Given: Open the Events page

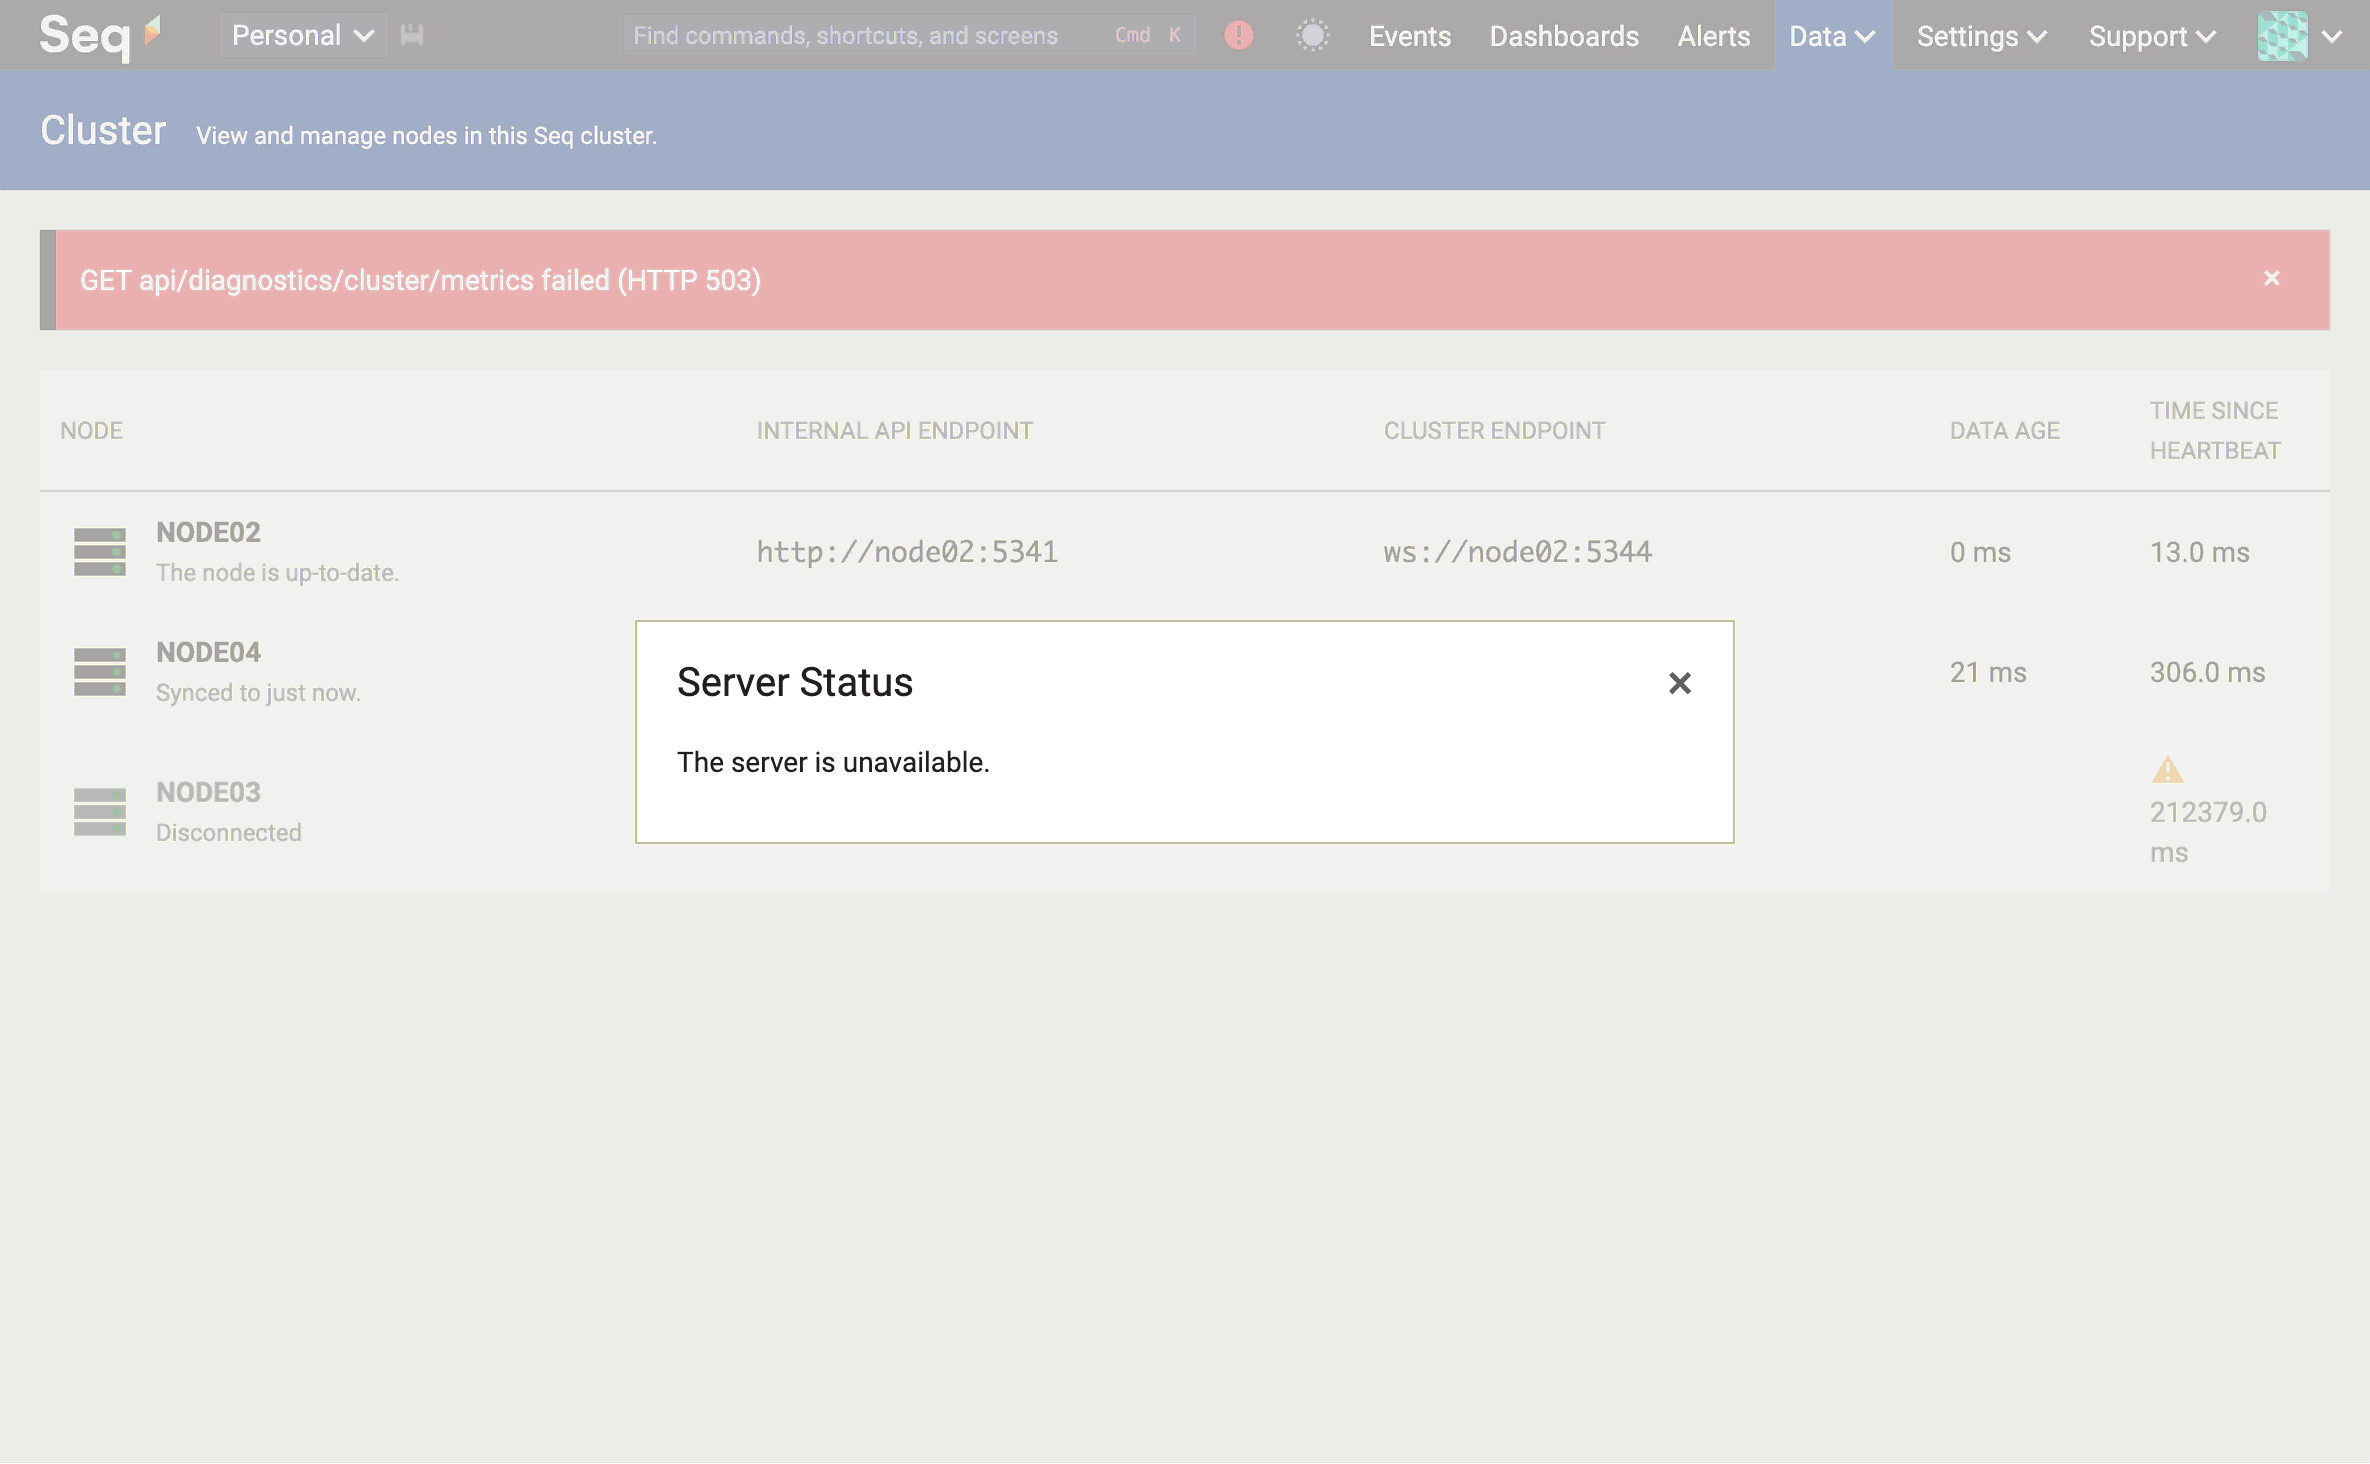Looking at the screenshot, I should 1410,36.
